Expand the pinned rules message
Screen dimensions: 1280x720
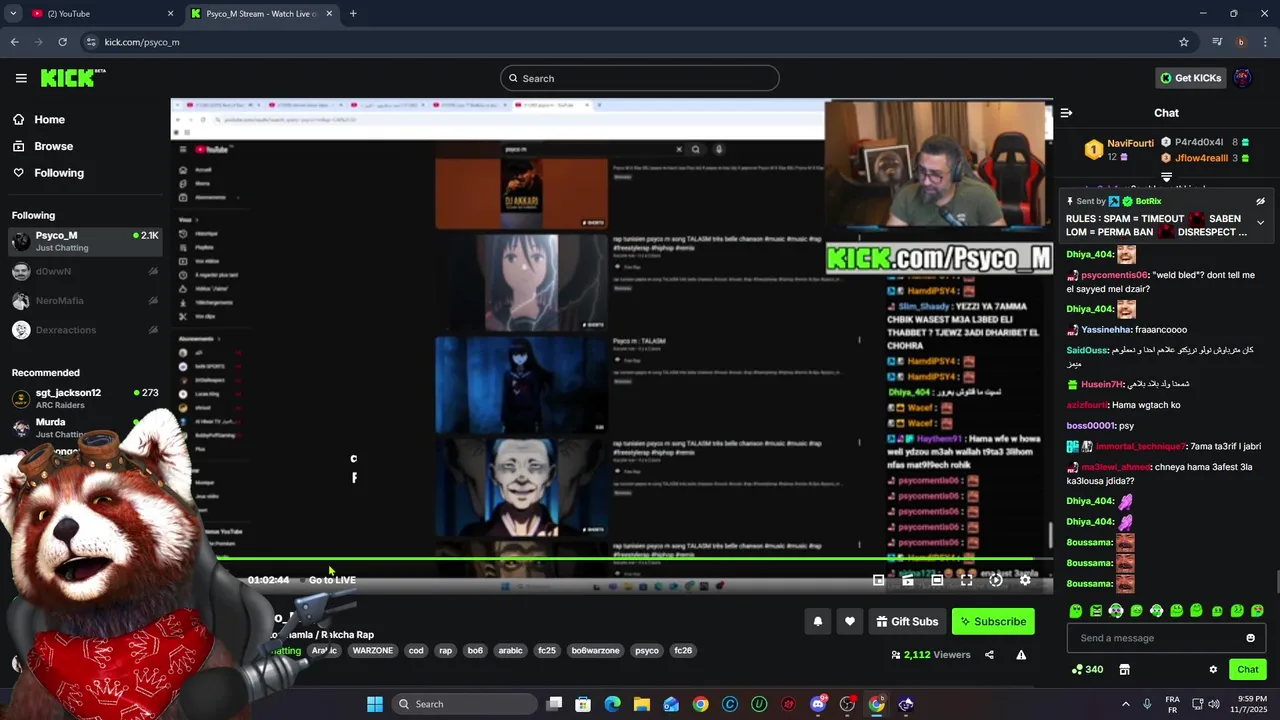point(1260,223)
